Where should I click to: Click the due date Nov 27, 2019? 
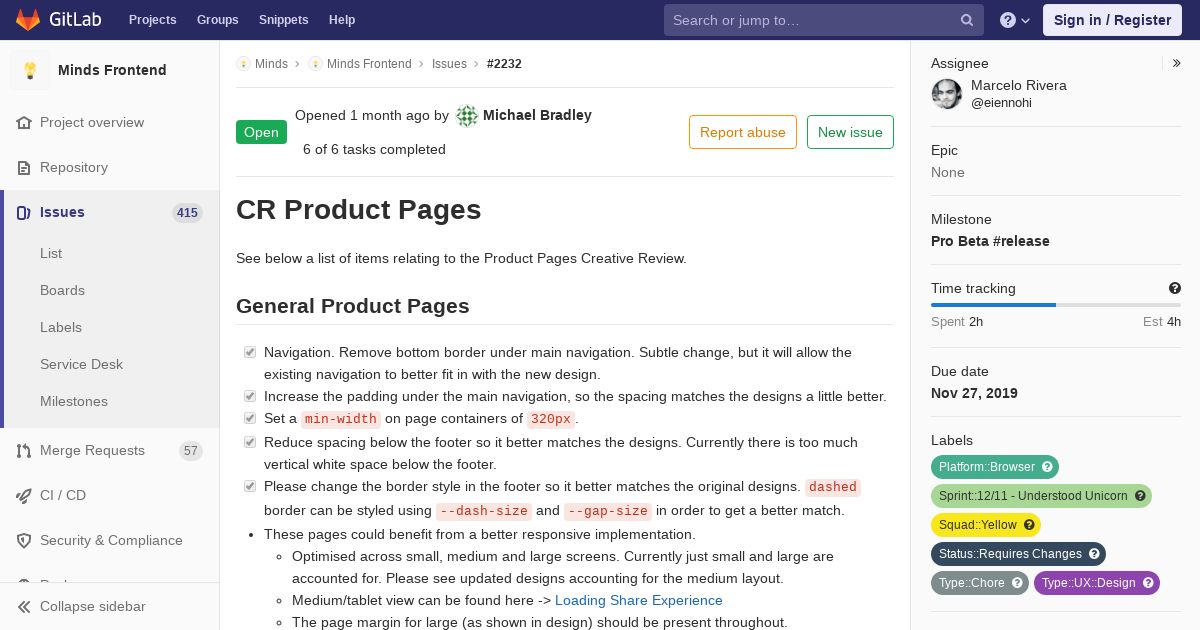click(x=974, y=393)
